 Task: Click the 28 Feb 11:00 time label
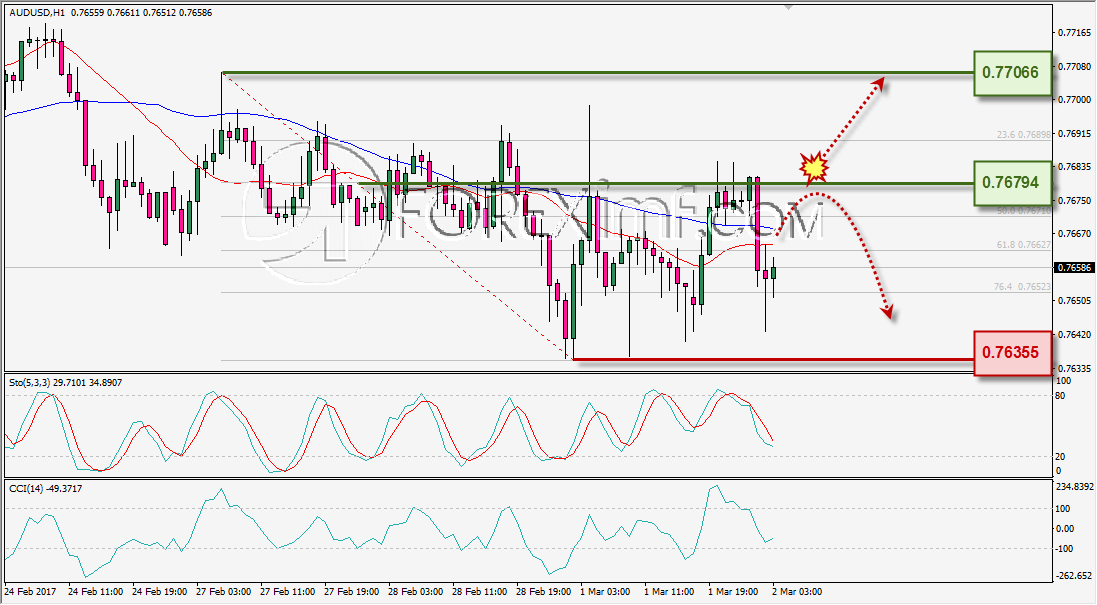tap(480, 592)
